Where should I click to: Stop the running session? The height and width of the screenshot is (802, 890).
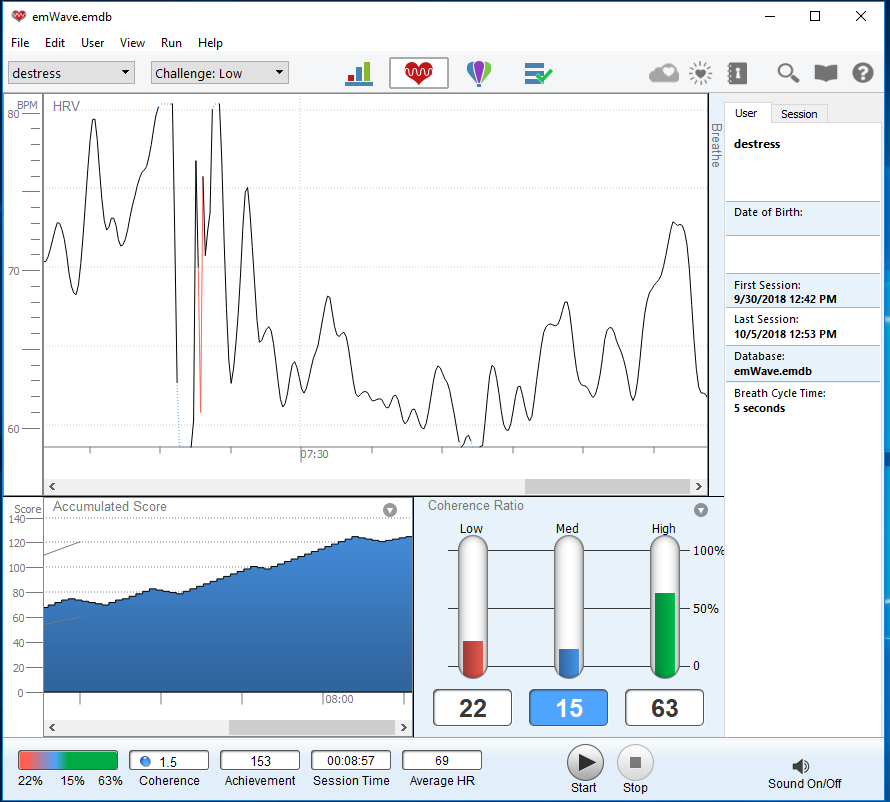635,763
